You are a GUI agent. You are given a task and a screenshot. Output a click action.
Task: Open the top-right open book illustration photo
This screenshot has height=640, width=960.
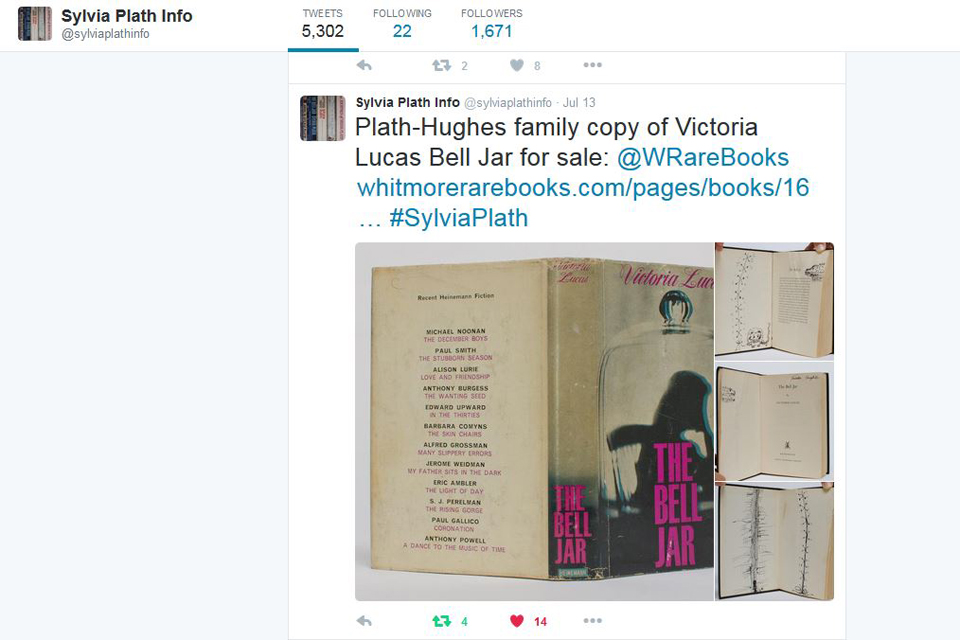774,299
